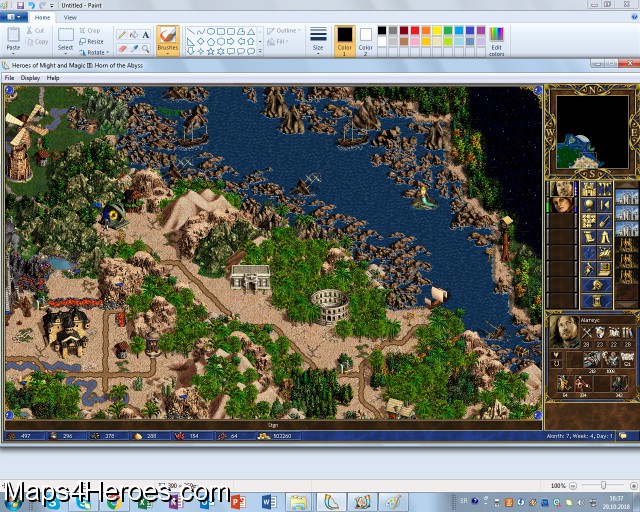
Task: Click the Underworld view pillars button
Action: (x=604, y=189)
